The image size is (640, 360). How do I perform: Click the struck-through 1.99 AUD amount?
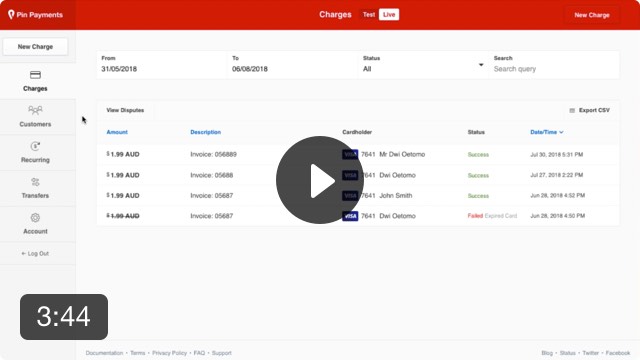pos(123,216)
